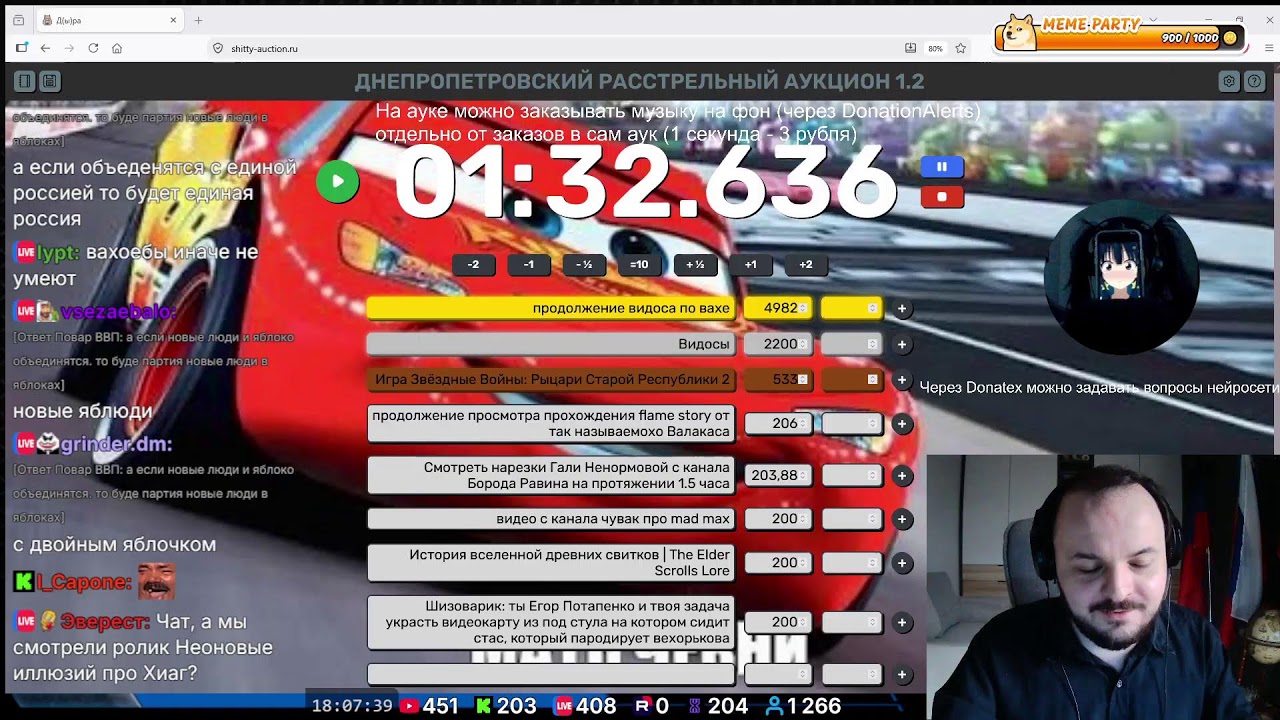Open the help question mark icon
Screen dimensions: 1280x720
[x=1255, y=81]
